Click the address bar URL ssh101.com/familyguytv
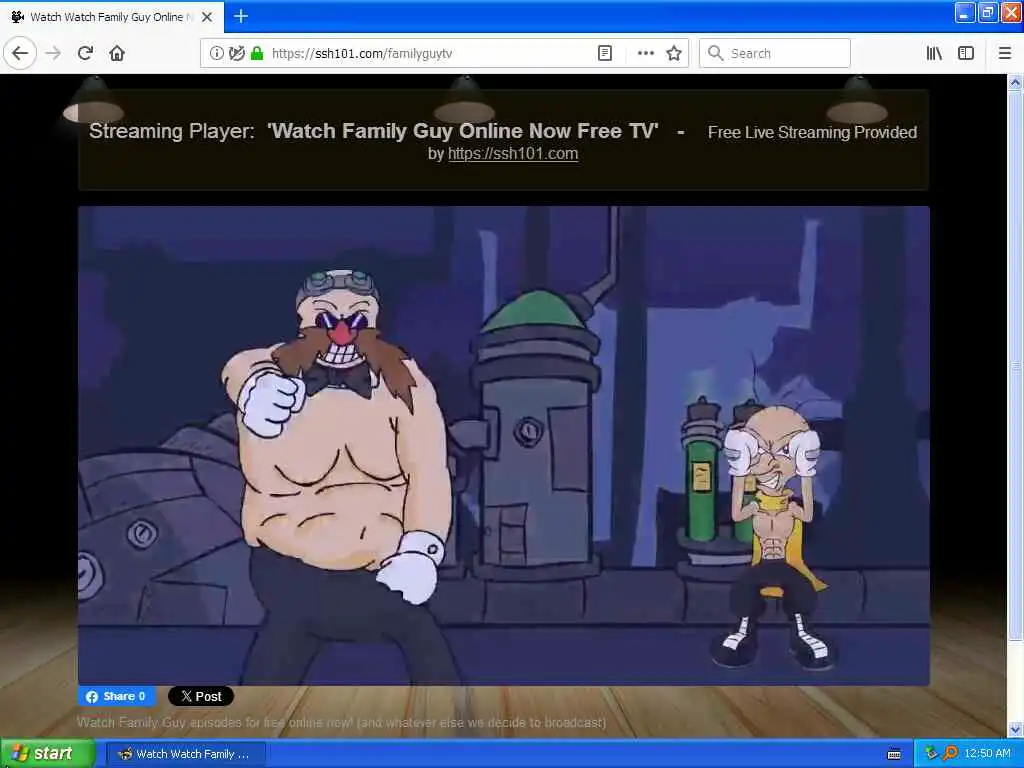Viewport: 1024px width, 768px height. coord(362,54)
